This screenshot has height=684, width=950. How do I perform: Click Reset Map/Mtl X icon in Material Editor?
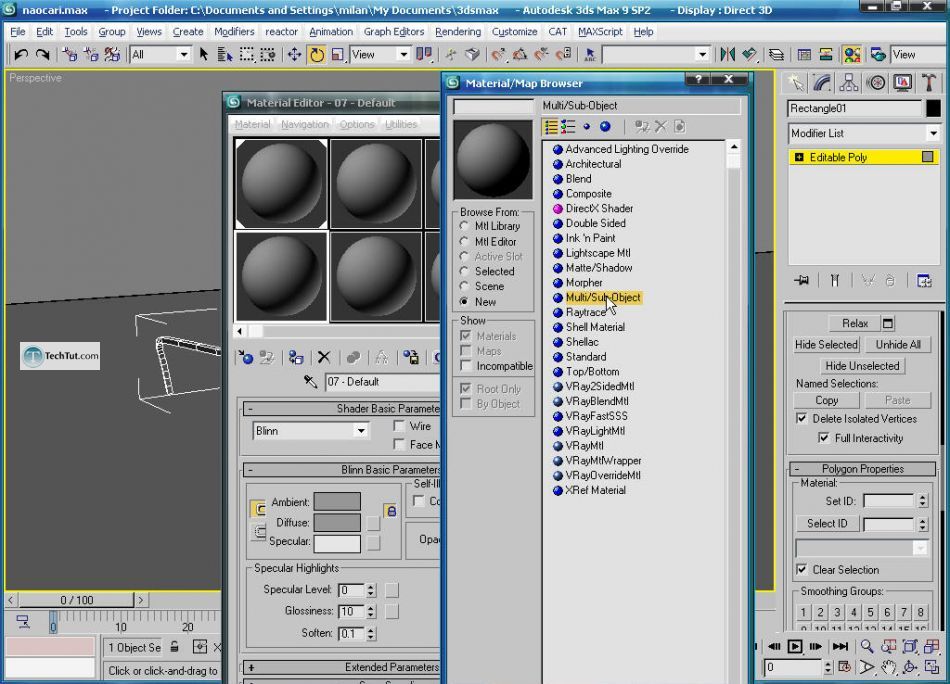pos(324,357)
